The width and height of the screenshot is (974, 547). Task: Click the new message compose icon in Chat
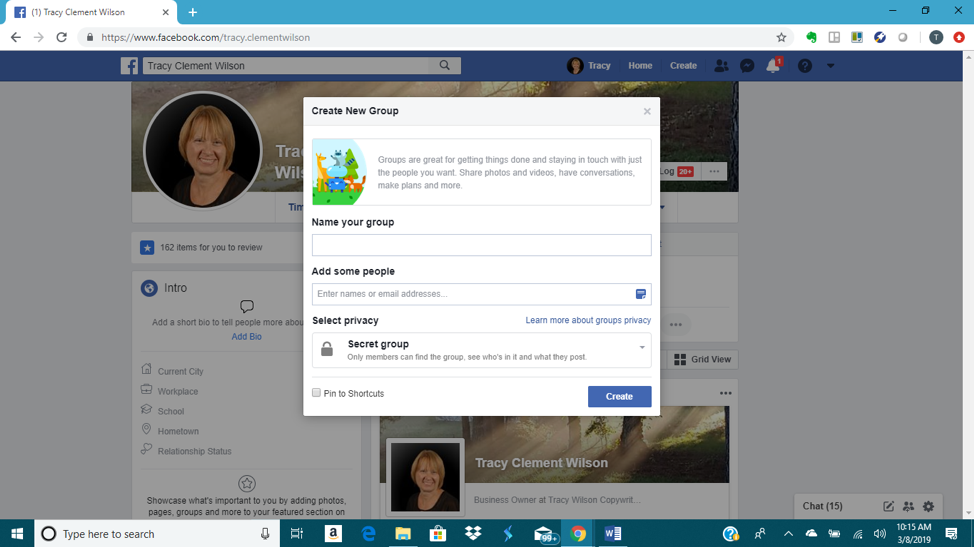[x=888, y=506]
